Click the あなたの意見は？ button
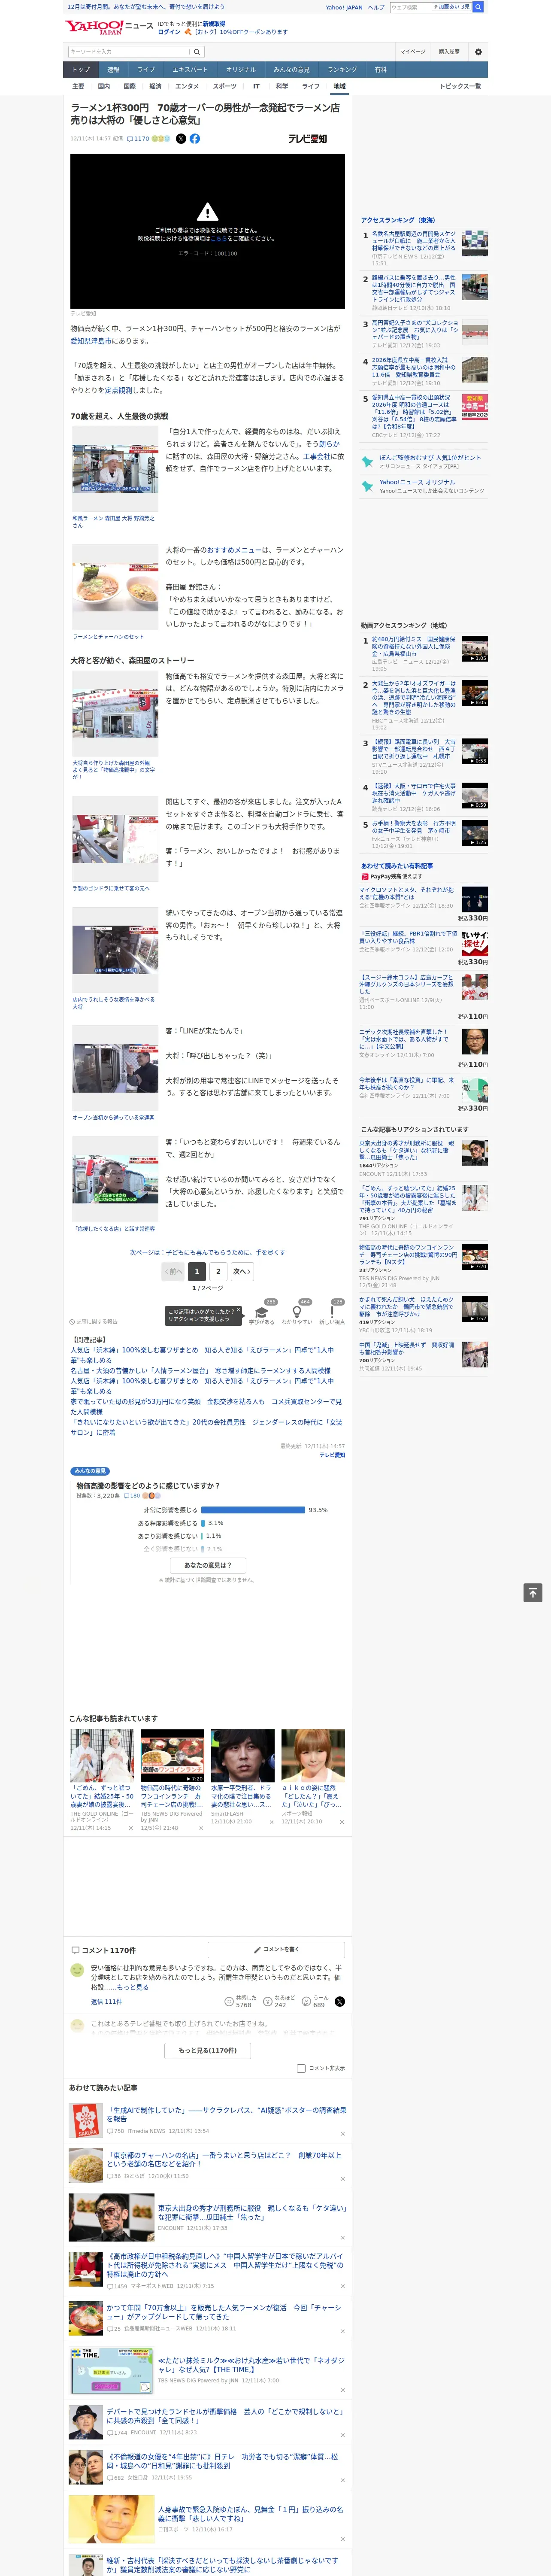This screenshot has height=2576, width=551. coord(208,1565)
